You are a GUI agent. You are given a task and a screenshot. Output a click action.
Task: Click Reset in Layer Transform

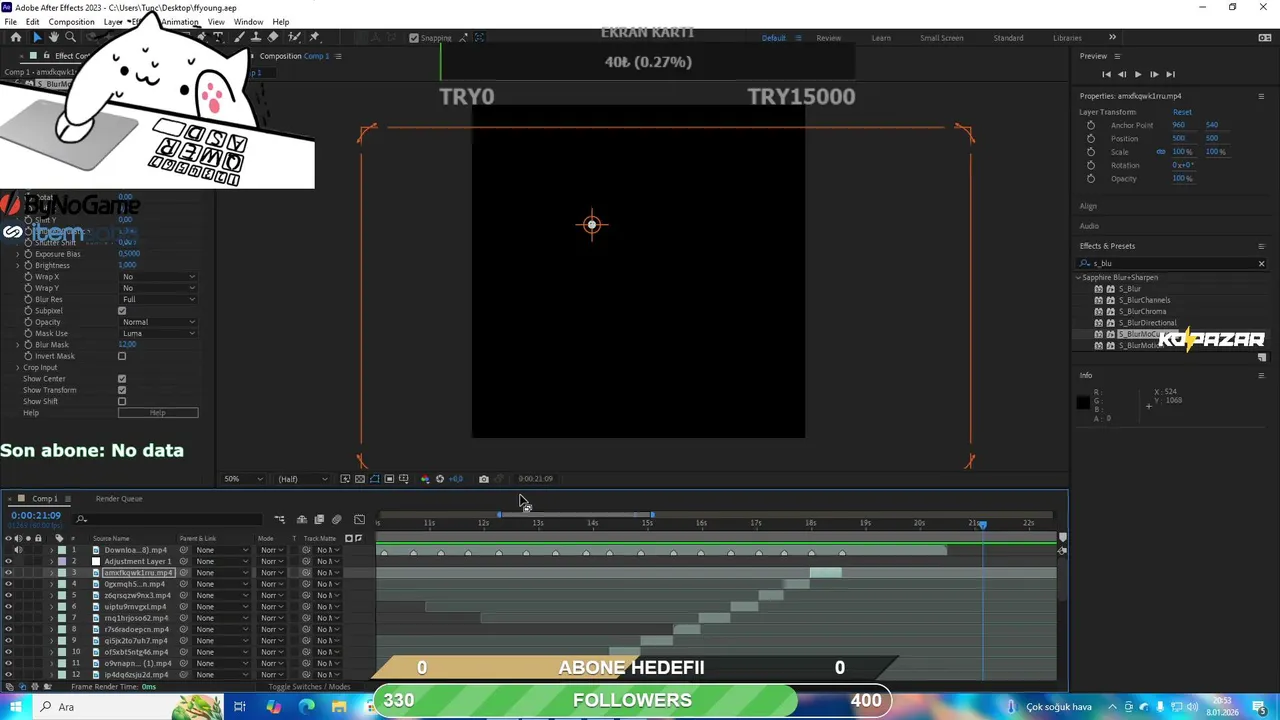click(x=1182, y=112)
